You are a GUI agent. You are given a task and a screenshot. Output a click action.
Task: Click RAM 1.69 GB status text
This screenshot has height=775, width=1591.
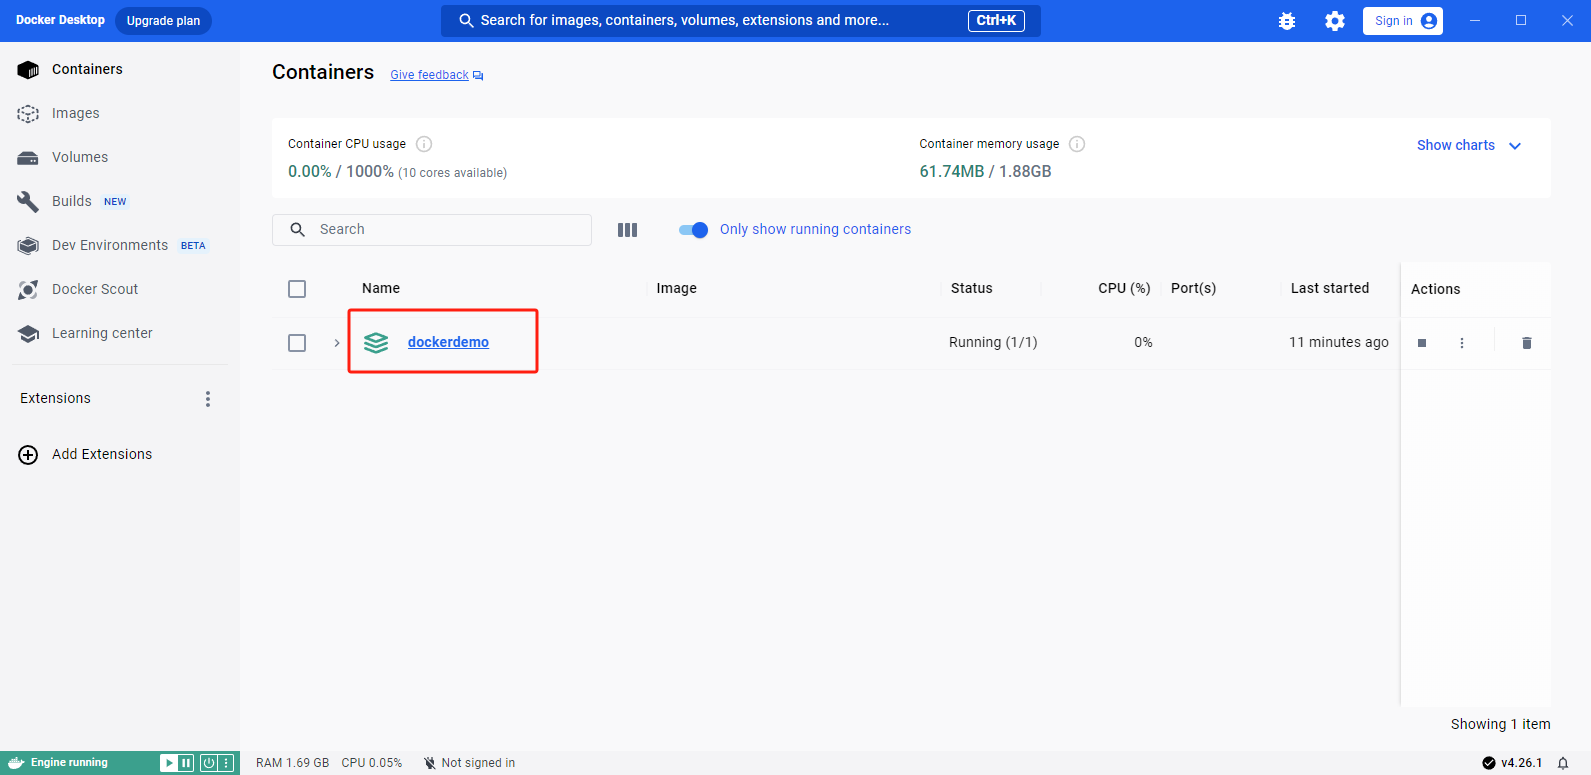click(x=292, y=763)
